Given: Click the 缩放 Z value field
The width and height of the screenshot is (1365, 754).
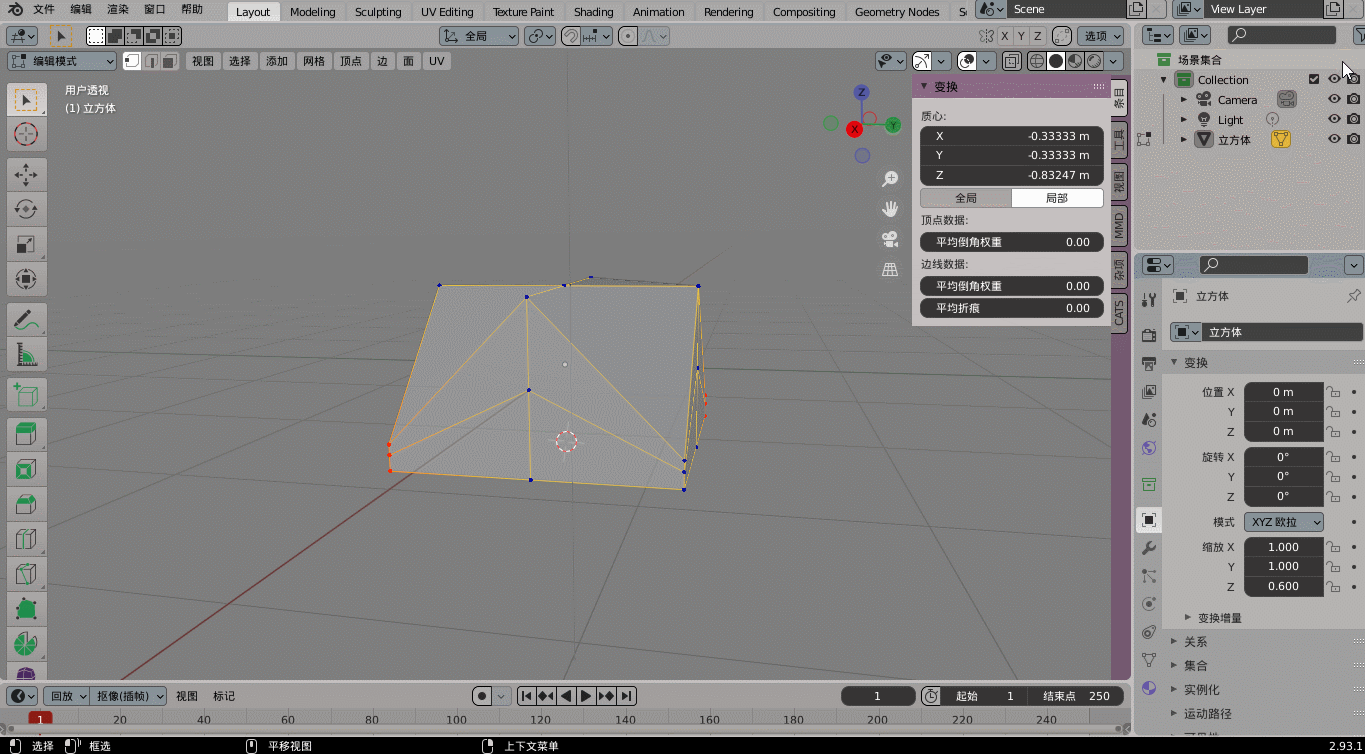Looking at the screenshot, I should pos(1283,586).
